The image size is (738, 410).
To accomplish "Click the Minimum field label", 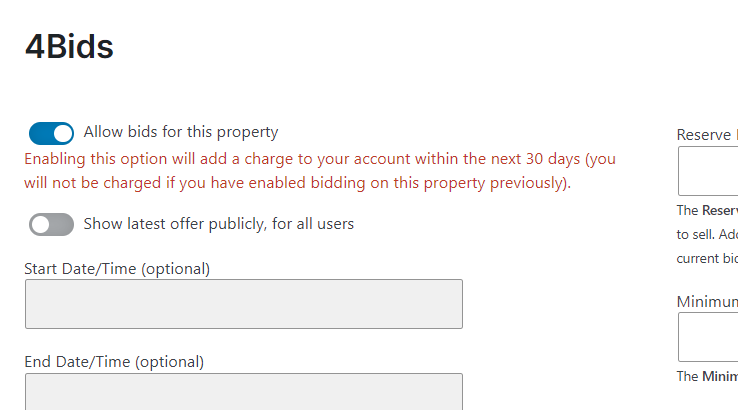I will pos(707,301).
